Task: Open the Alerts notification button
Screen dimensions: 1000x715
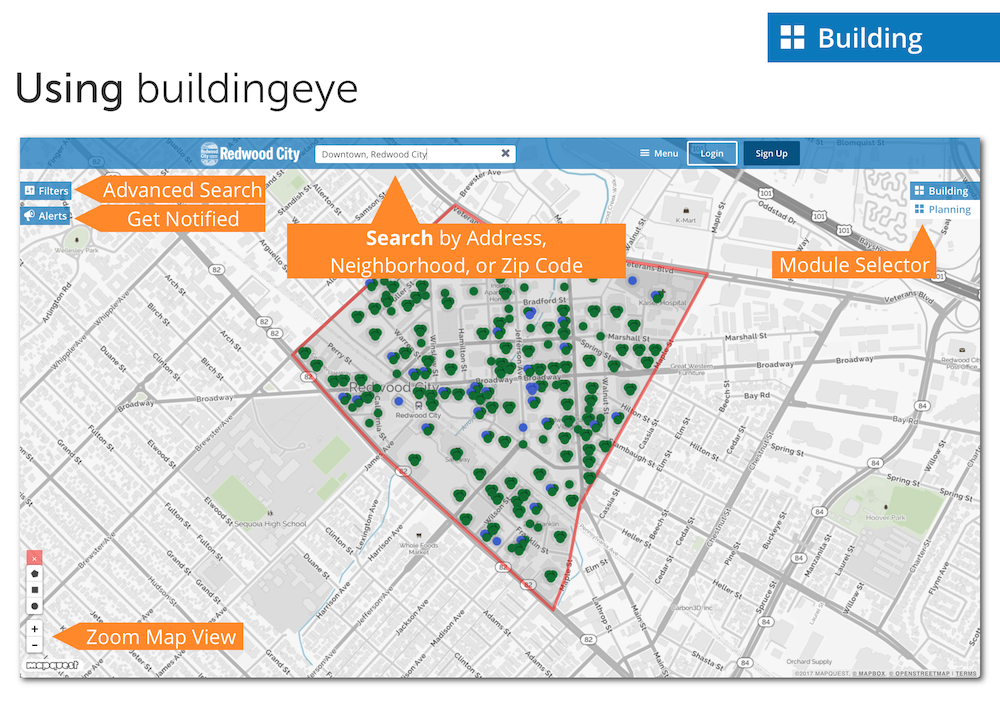Action: pos(46,216)
